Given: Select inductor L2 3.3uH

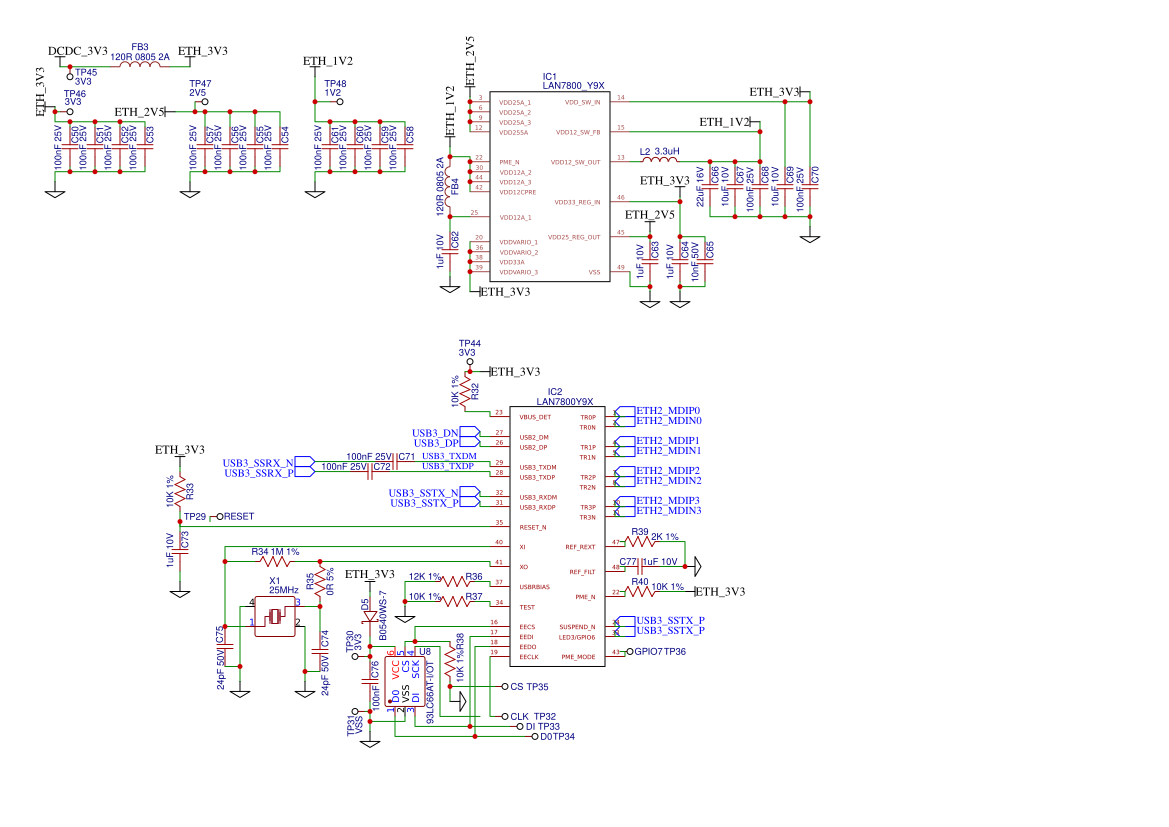Looking at the screenshot, I should pyautogui.click(x=660, y=160).
